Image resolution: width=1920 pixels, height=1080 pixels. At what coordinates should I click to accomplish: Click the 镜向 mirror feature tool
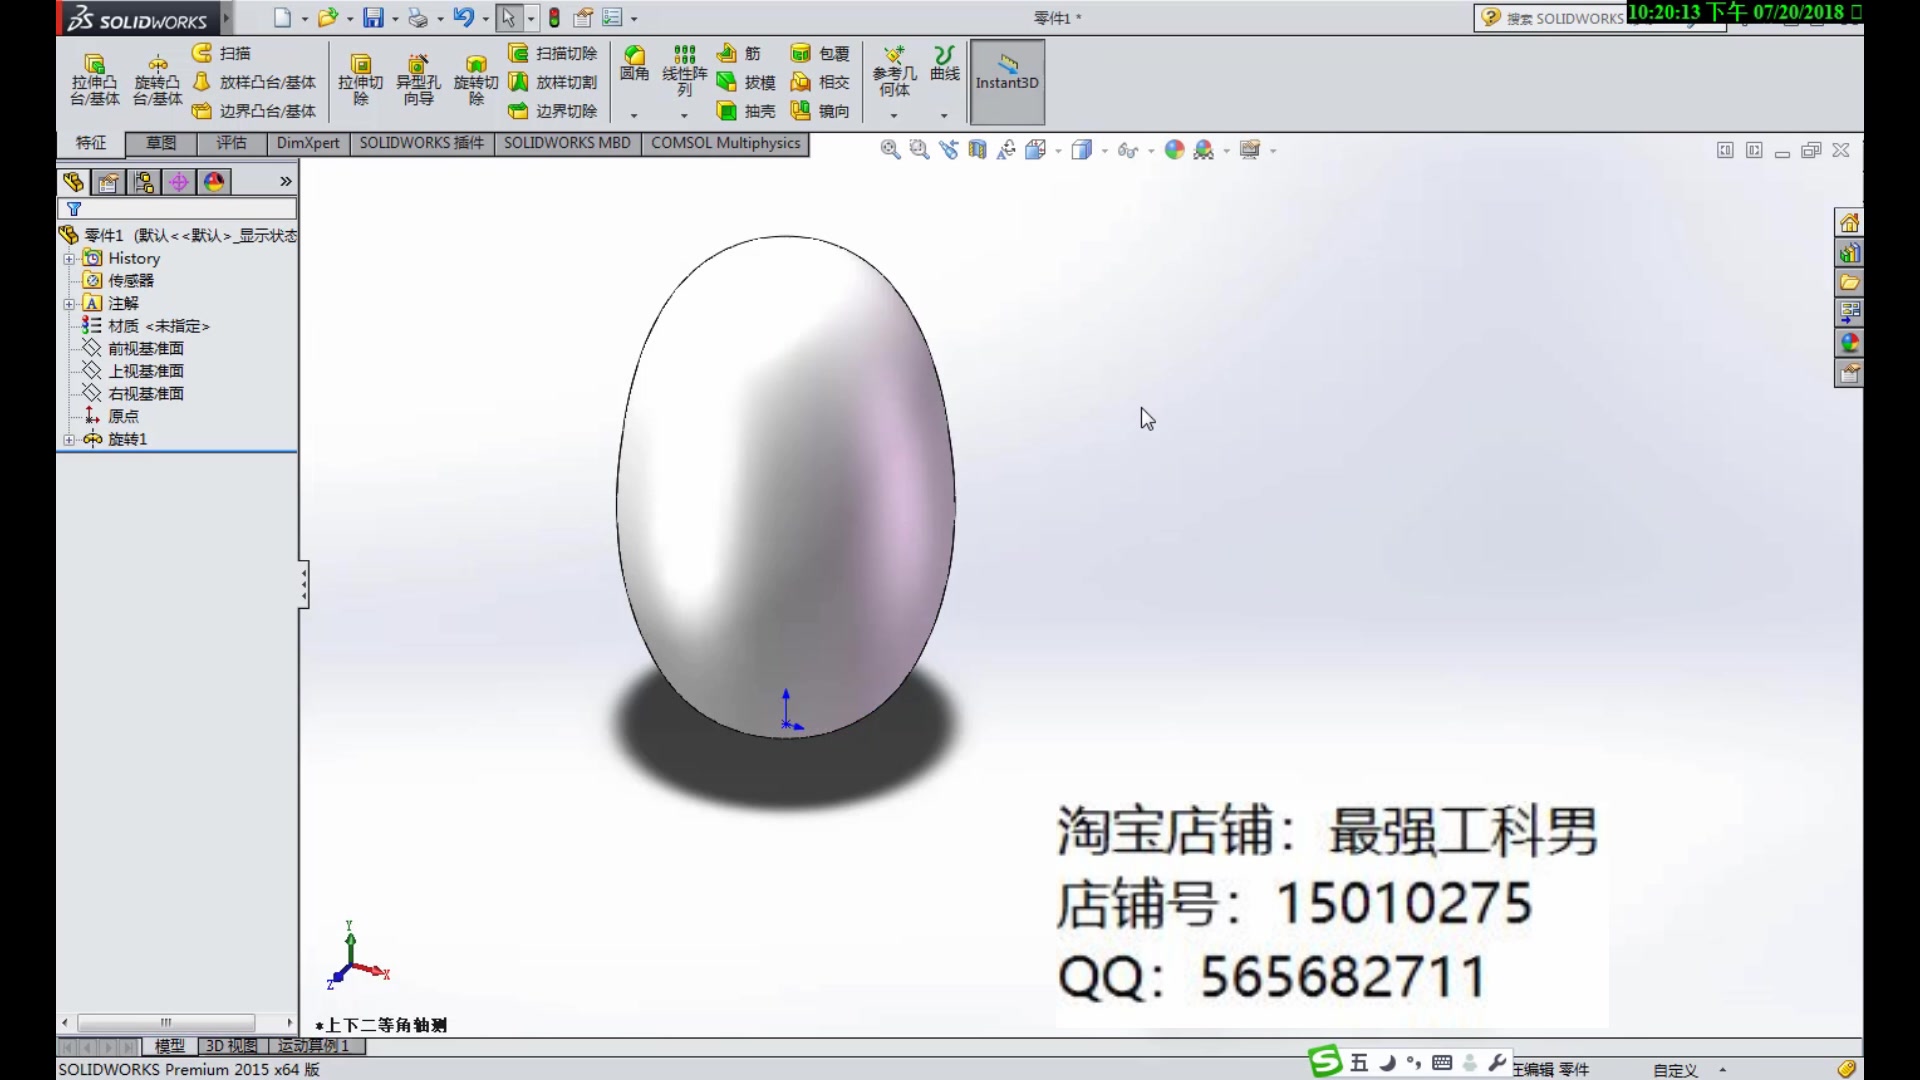pyautogui.click(x=820, y=111)
